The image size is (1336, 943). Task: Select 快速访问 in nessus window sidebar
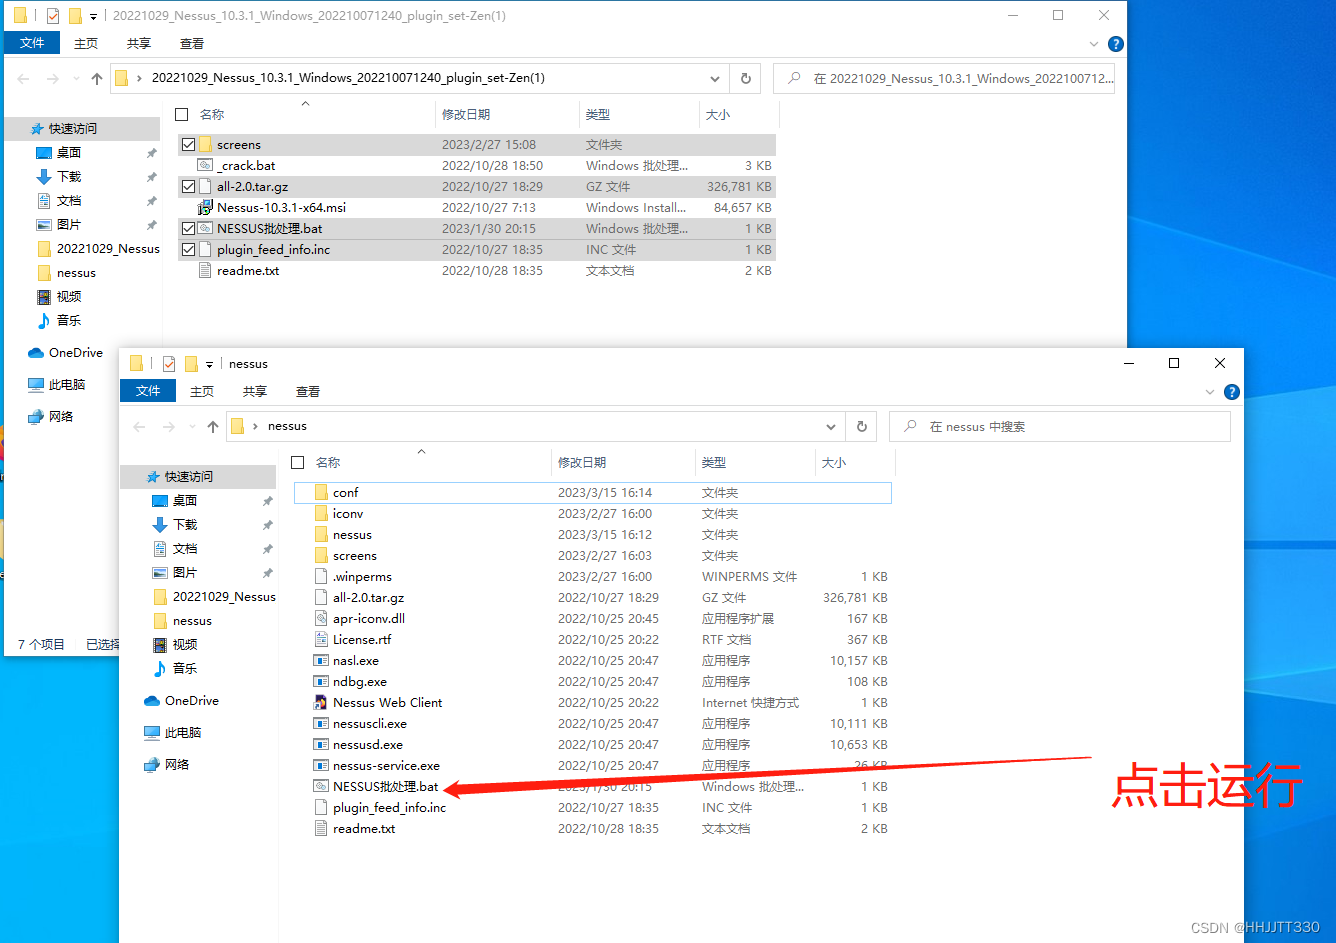click(x=188, y=477)
